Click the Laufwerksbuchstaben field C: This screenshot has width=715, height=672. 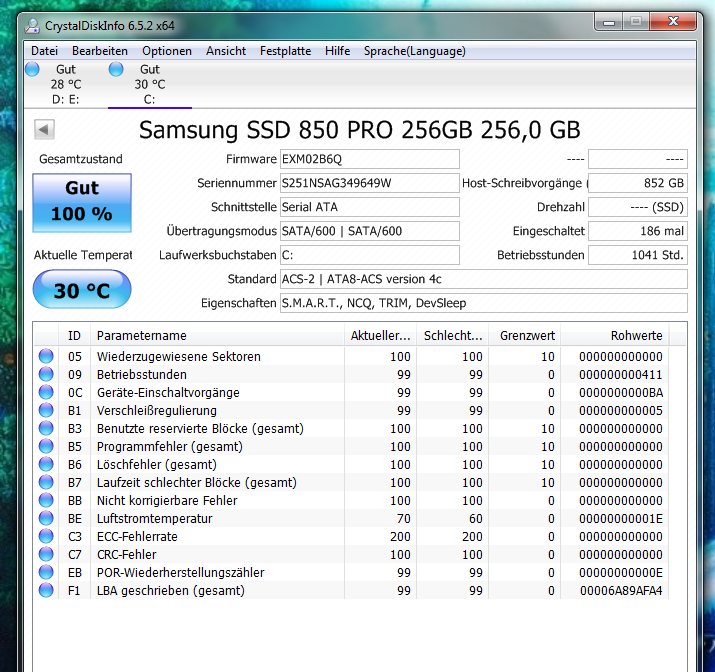369,255
